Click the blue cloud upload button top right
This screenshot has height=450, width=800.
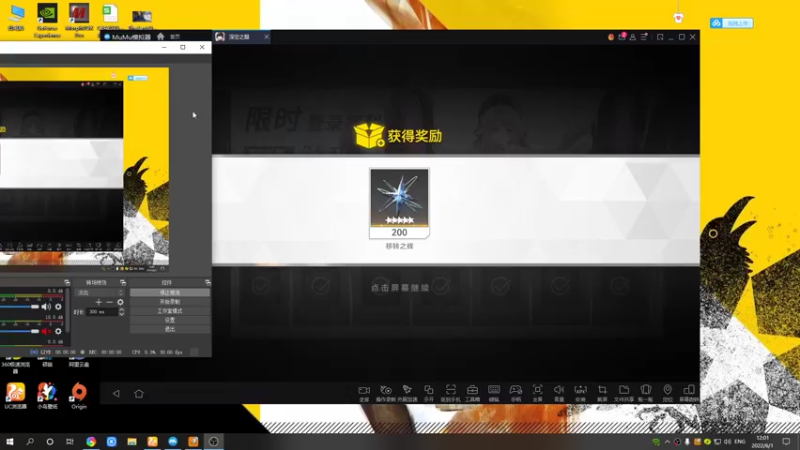732,23
